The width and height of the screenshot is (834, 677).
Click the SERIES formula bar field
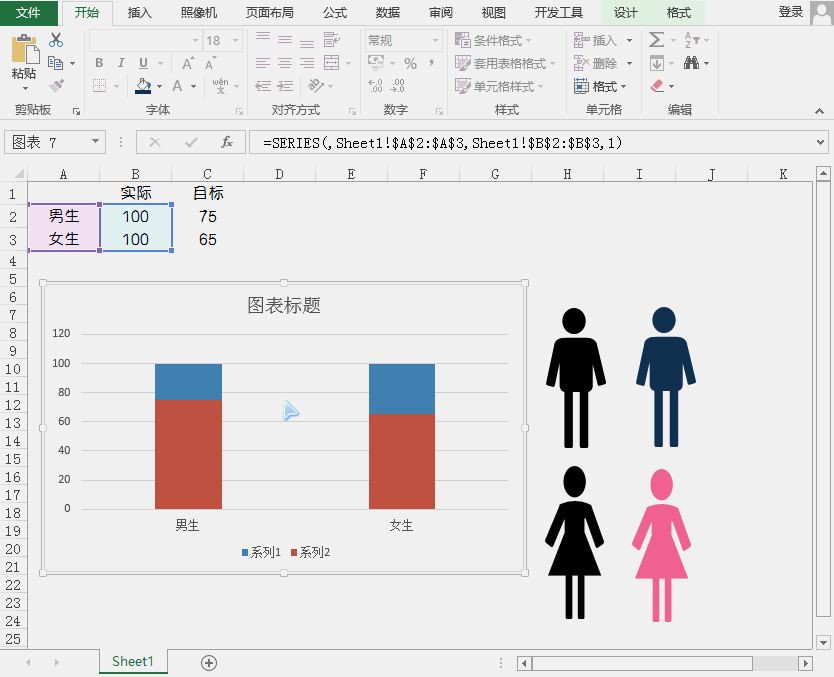coord(530,143)
